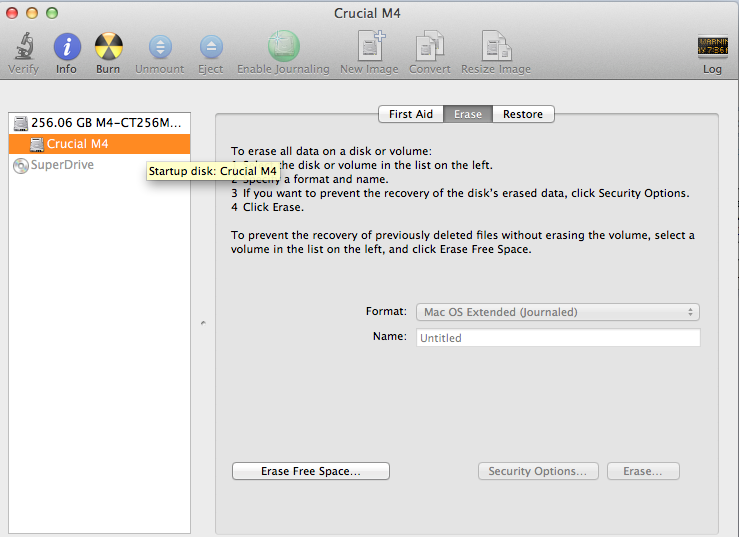Click the sidebar splitter handle
The height and width of the screenshot is (537, 739).
click(x=203, y=323)
